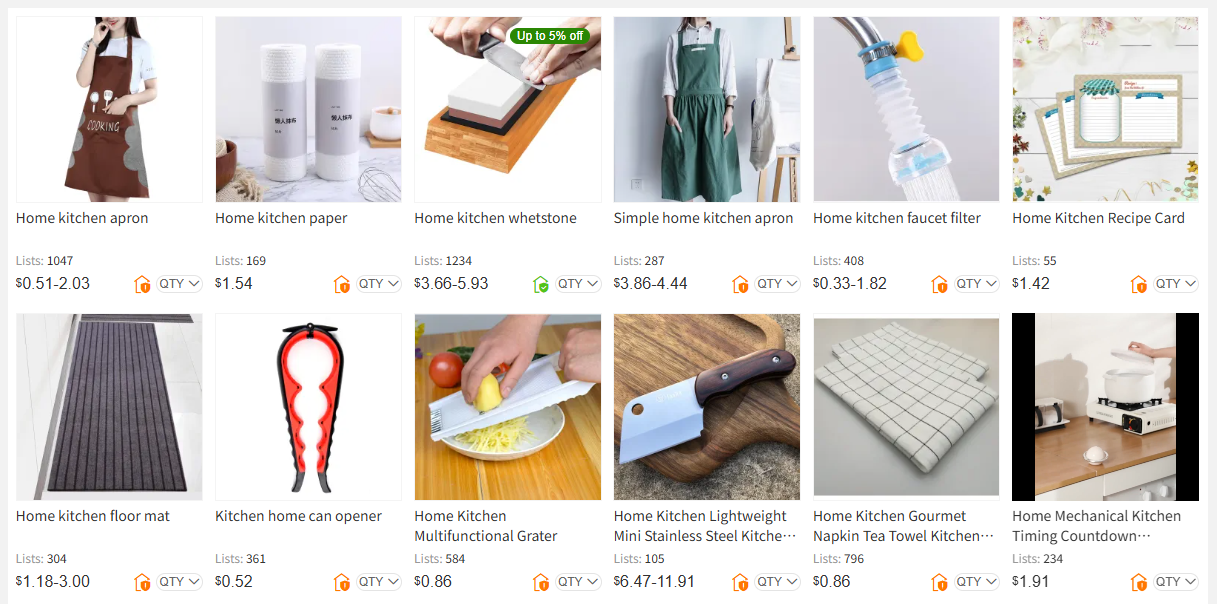Open the faucet filter product image
1217x604 pixels.
[906, 109]
